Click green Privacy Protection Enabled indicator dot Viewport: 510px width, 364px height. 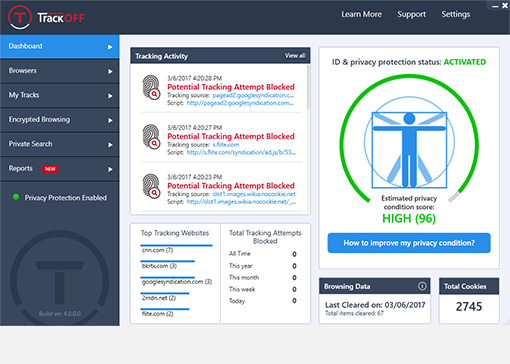pos(16,197)
